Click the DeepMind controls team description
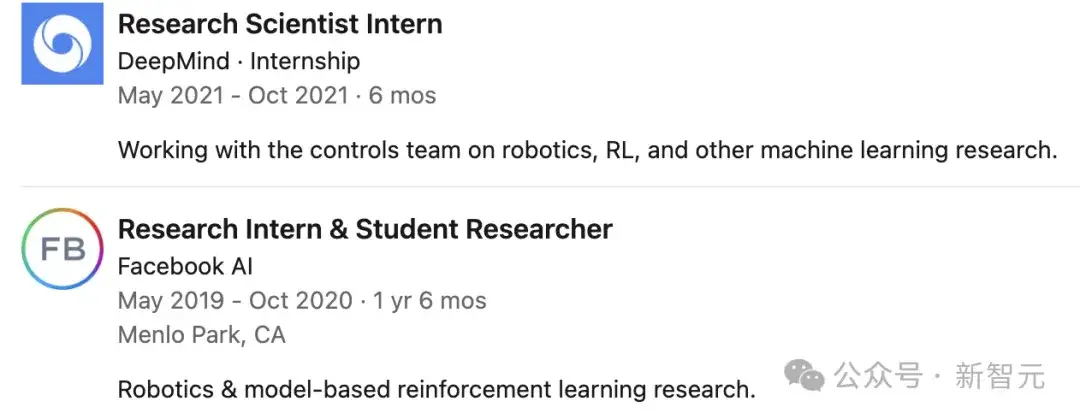This screenshot has height=419, width=1080. click(588, 150)
